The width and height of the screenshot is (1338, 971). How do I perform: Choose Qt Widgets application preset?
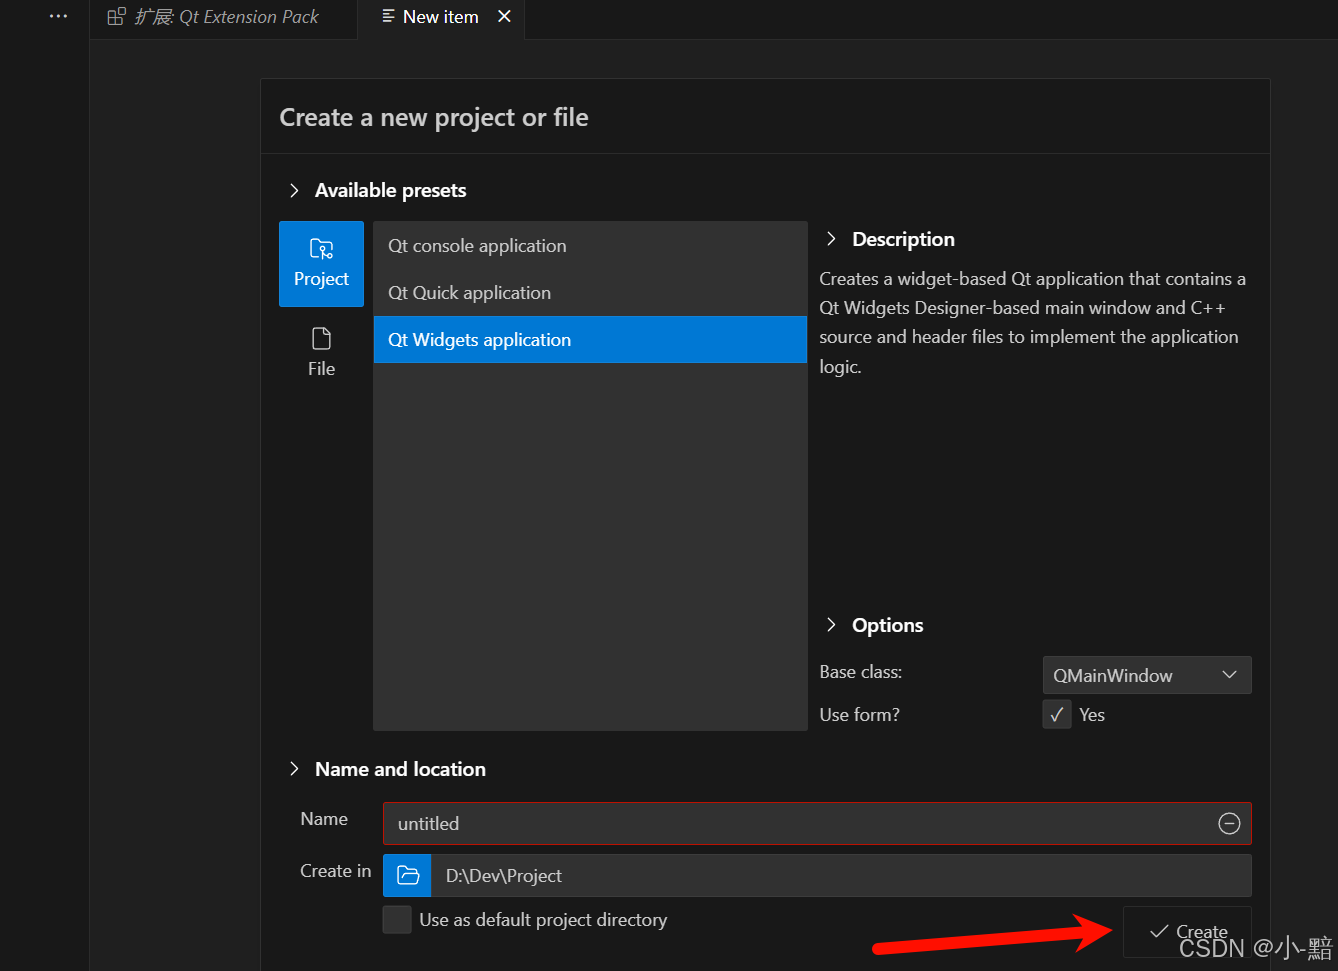pyautogui.click(x=590, y=340)
